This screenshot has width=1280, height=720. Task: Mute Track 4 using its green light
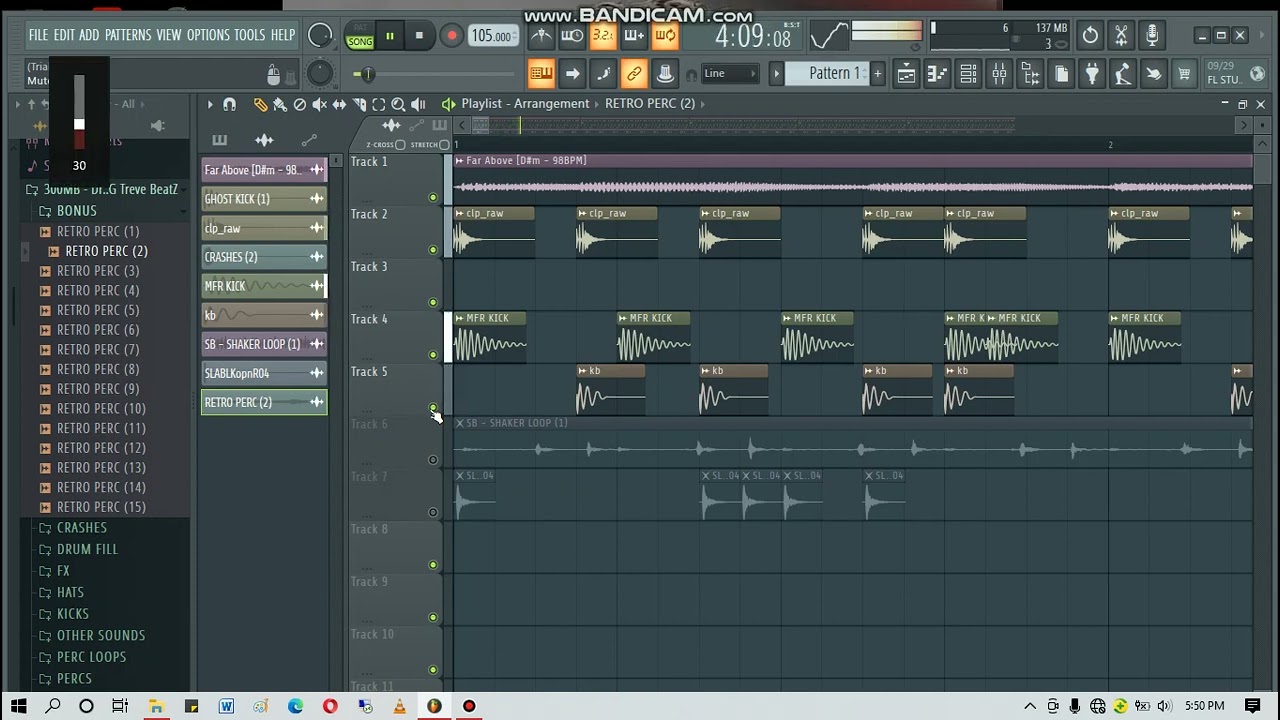click(x=433, y=355)
